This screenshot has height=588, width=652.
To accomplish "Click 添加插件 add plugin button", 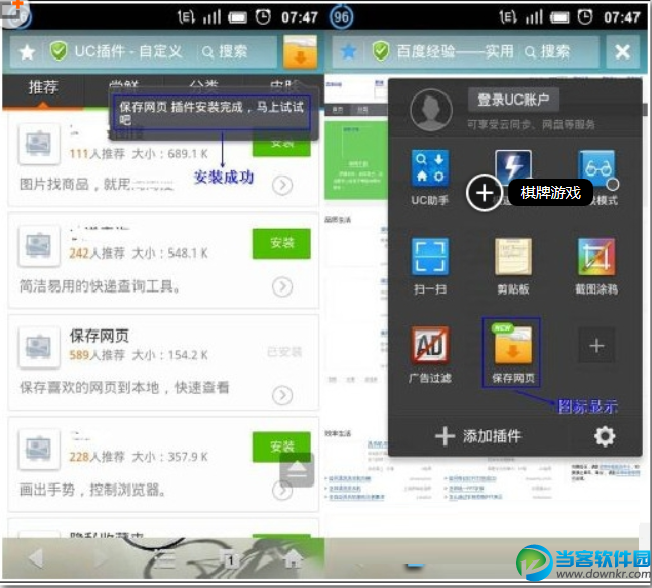I will [478, 436].
